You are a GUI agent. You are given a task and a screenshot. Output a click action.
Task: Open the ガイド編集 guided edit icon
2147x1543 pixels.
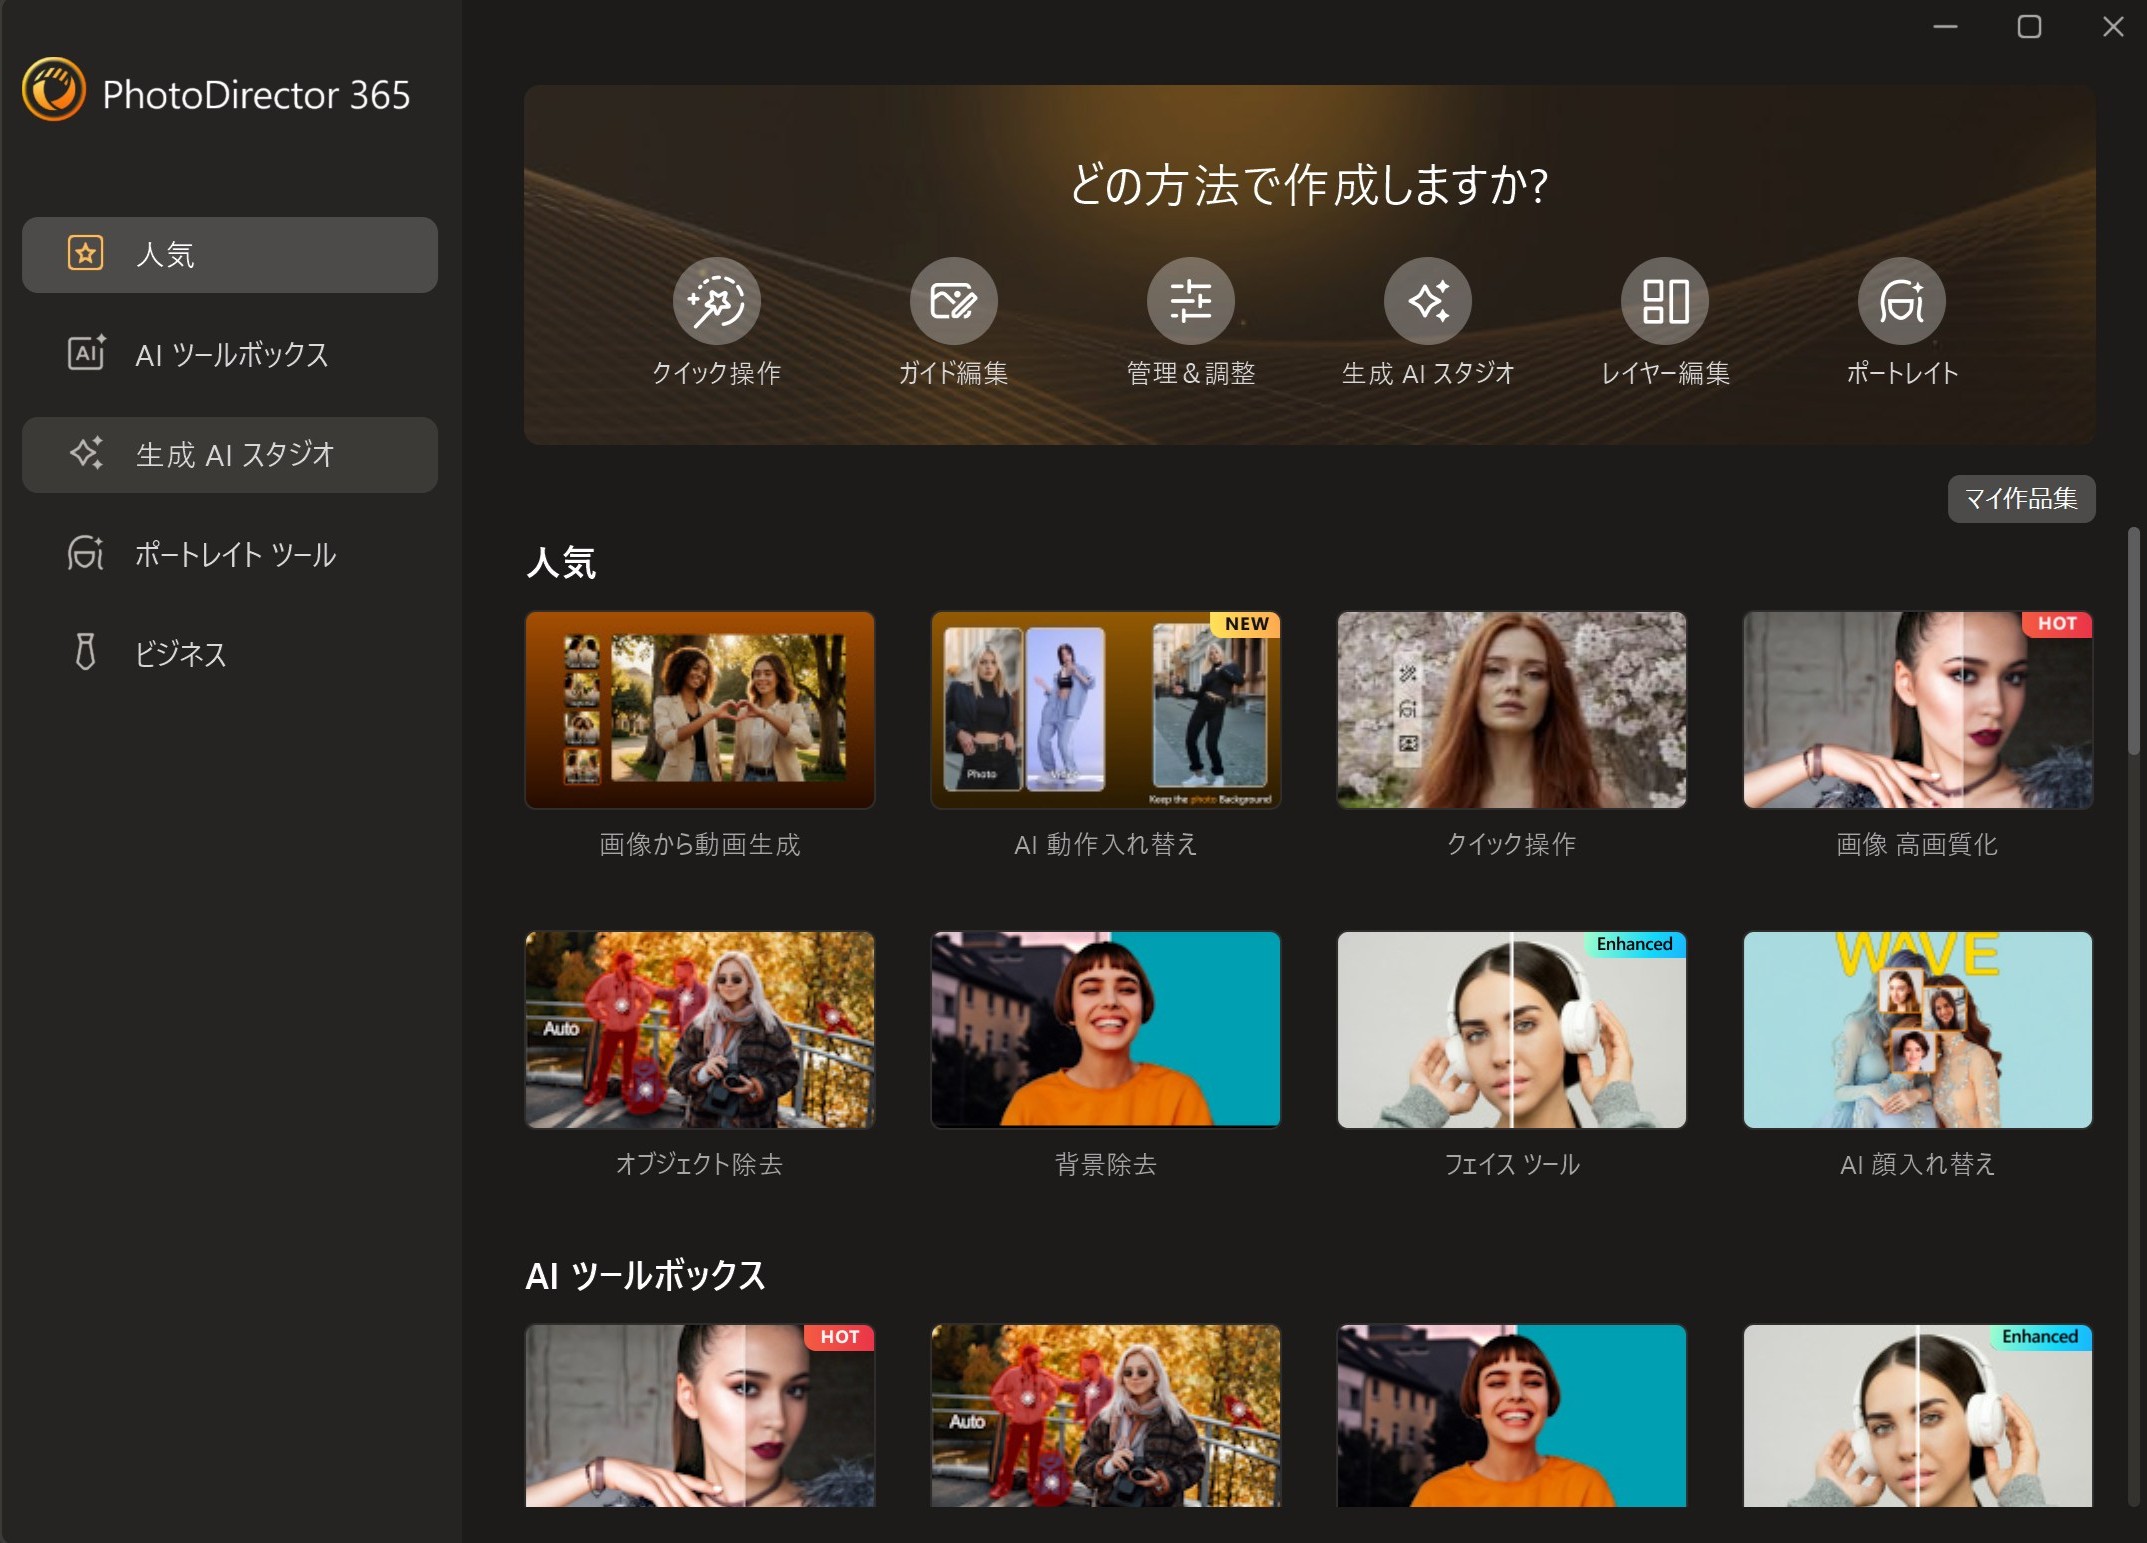(953, 301)
